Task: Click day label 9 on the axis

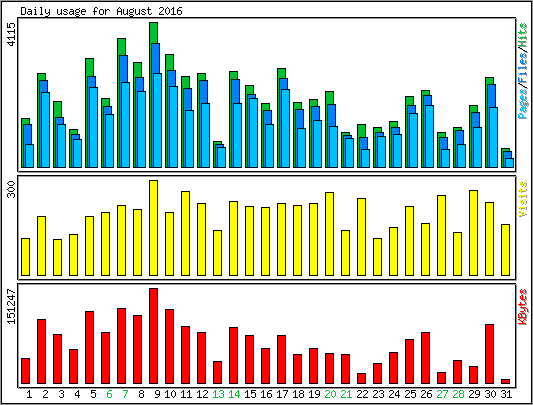Action: tap(157, 394)
